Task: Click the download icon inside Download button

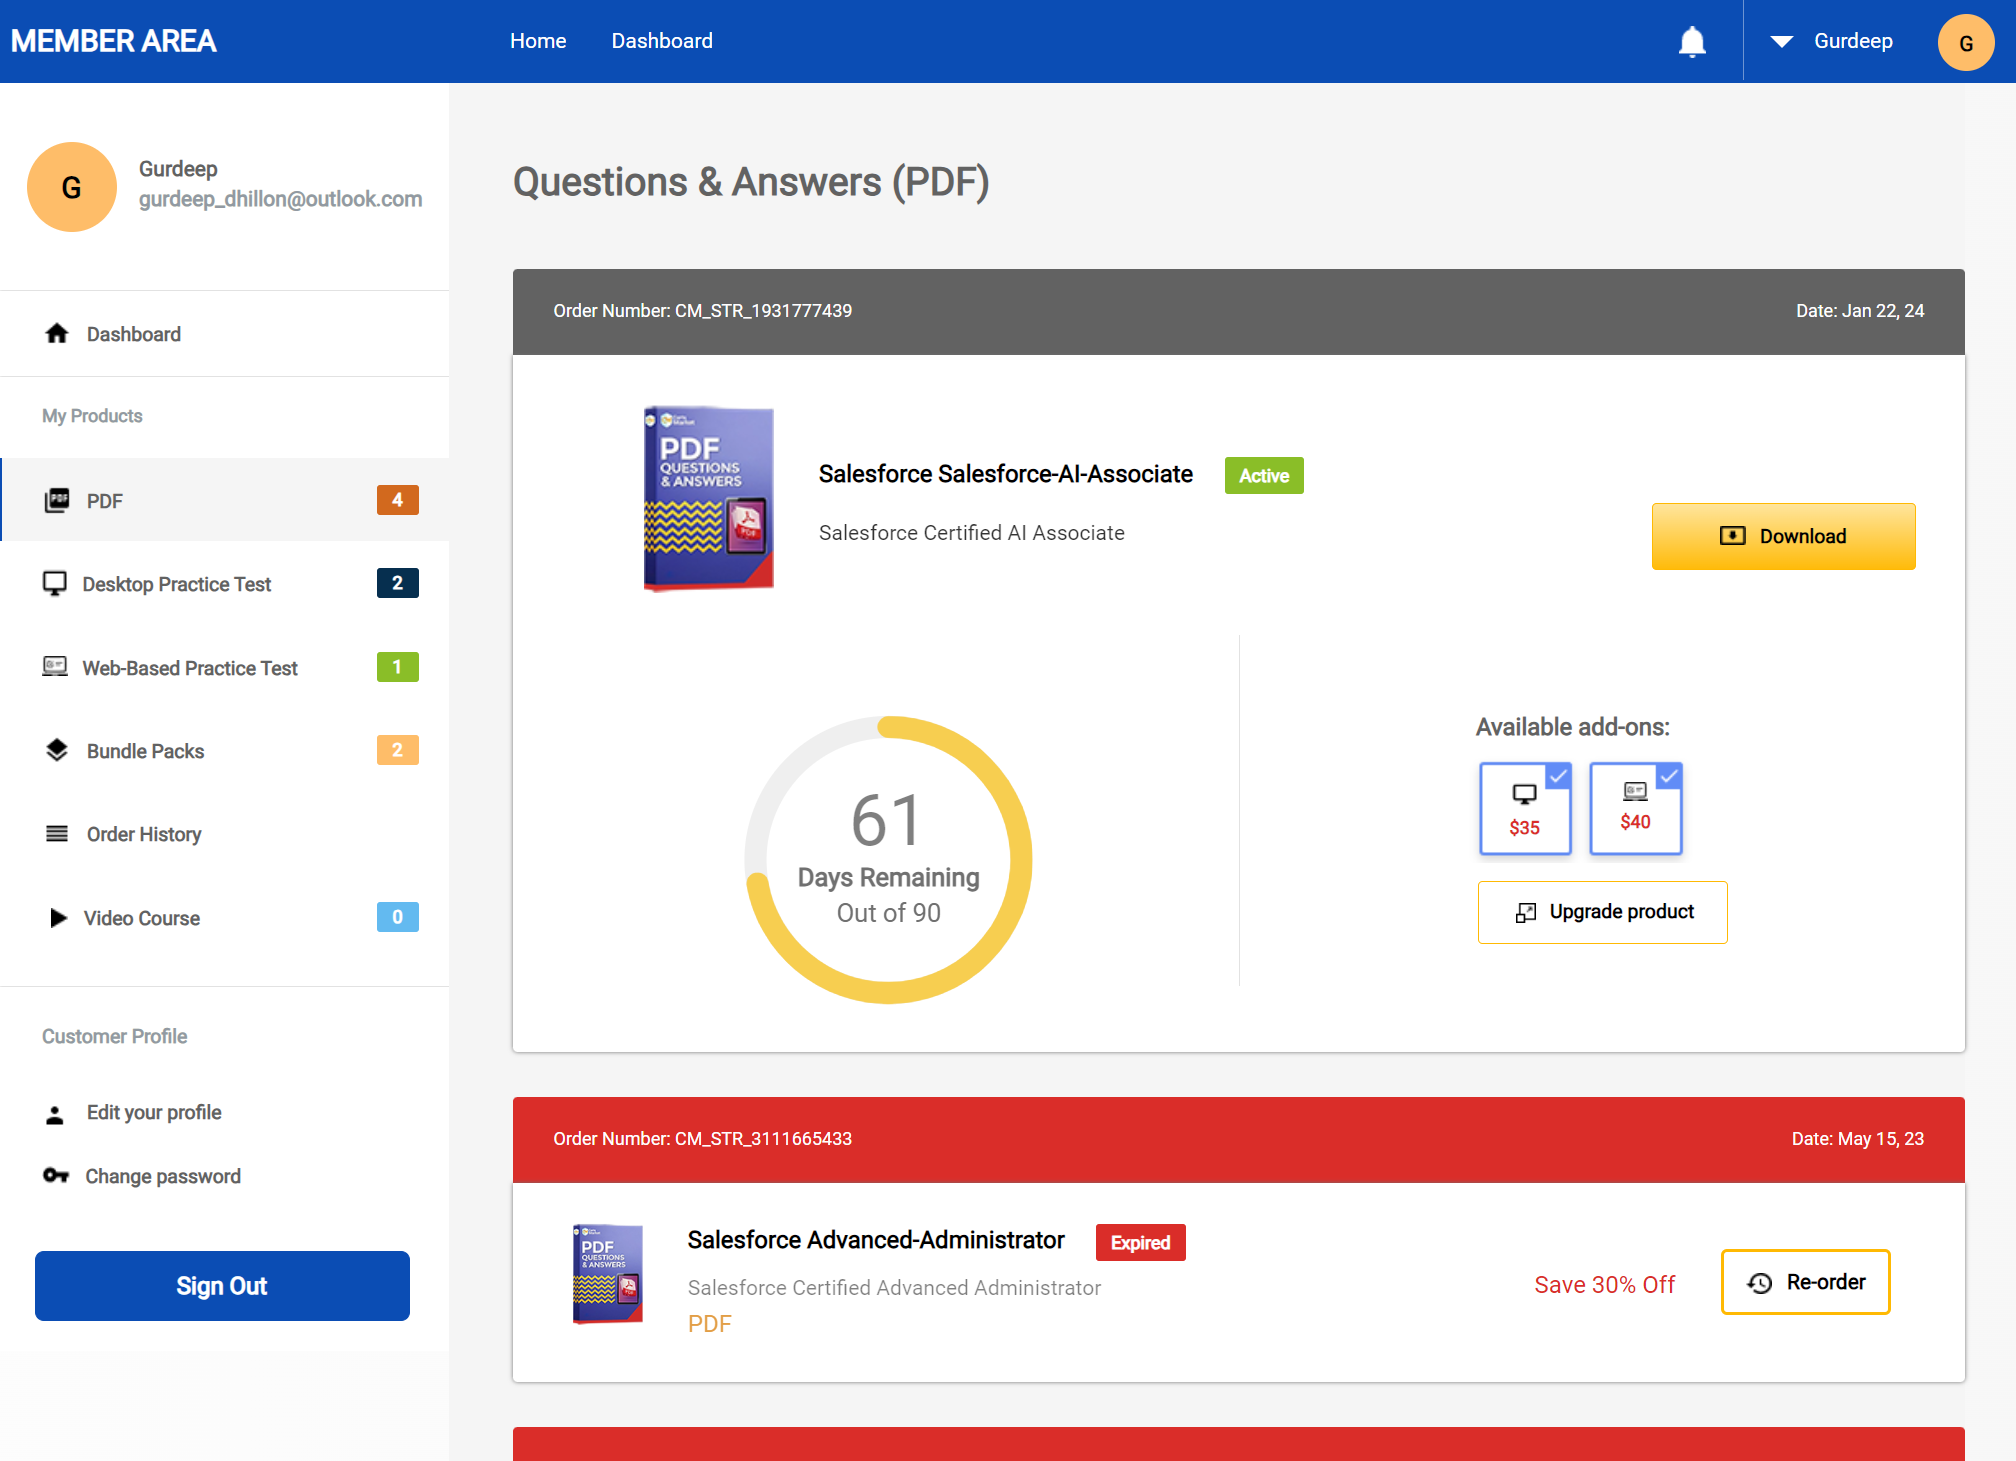Action: (x=1732, y=536)
